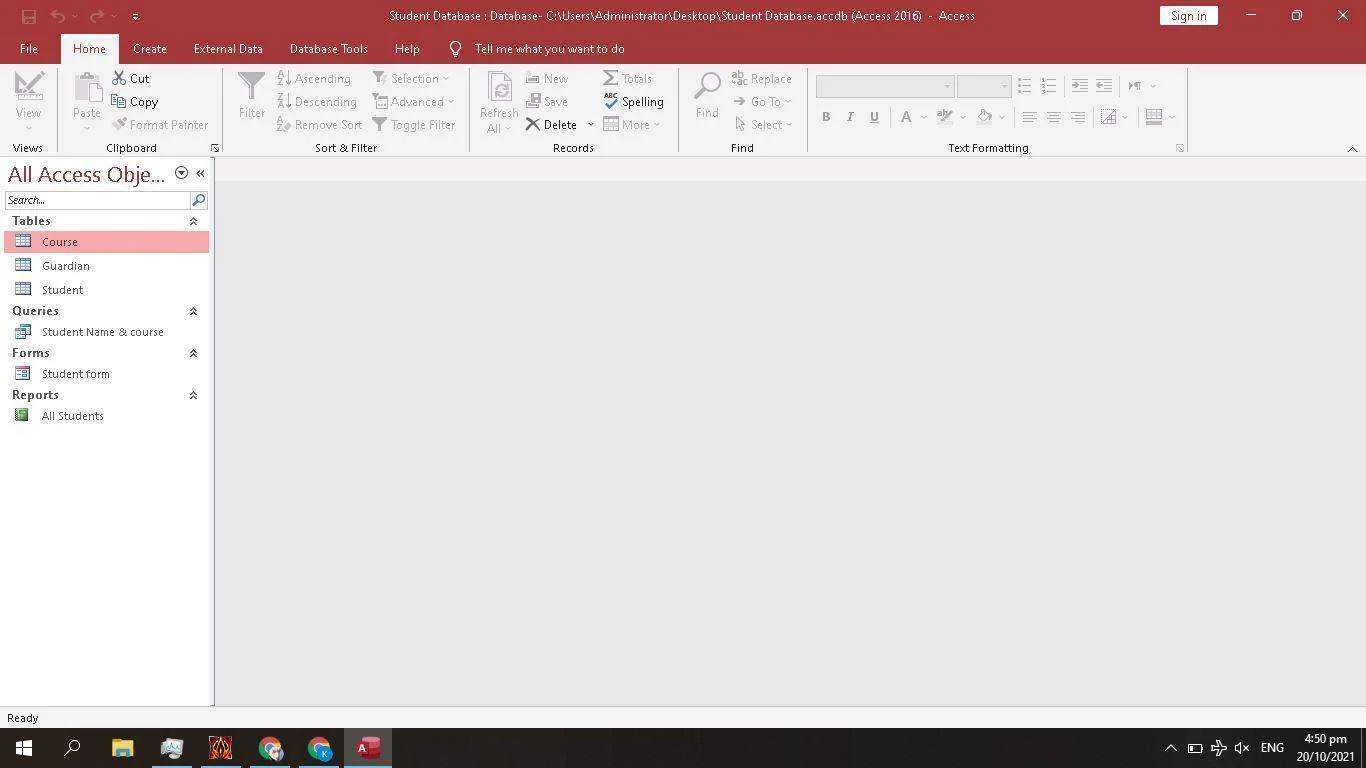Align text right
This screenshot has height=768, width=1366.
1077,117
